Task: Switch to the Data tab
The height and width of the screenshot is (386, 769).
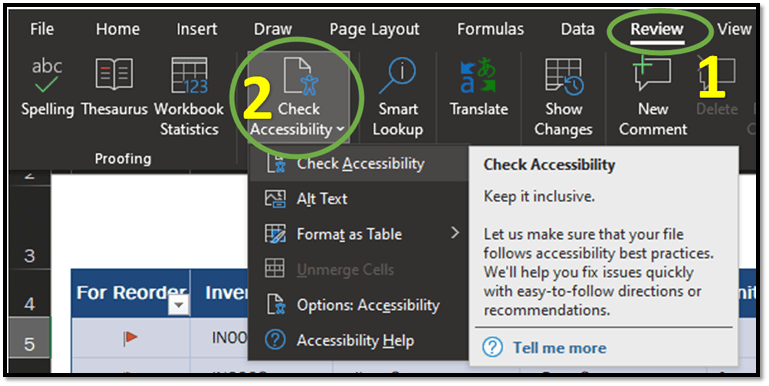Action: point(578,29)
